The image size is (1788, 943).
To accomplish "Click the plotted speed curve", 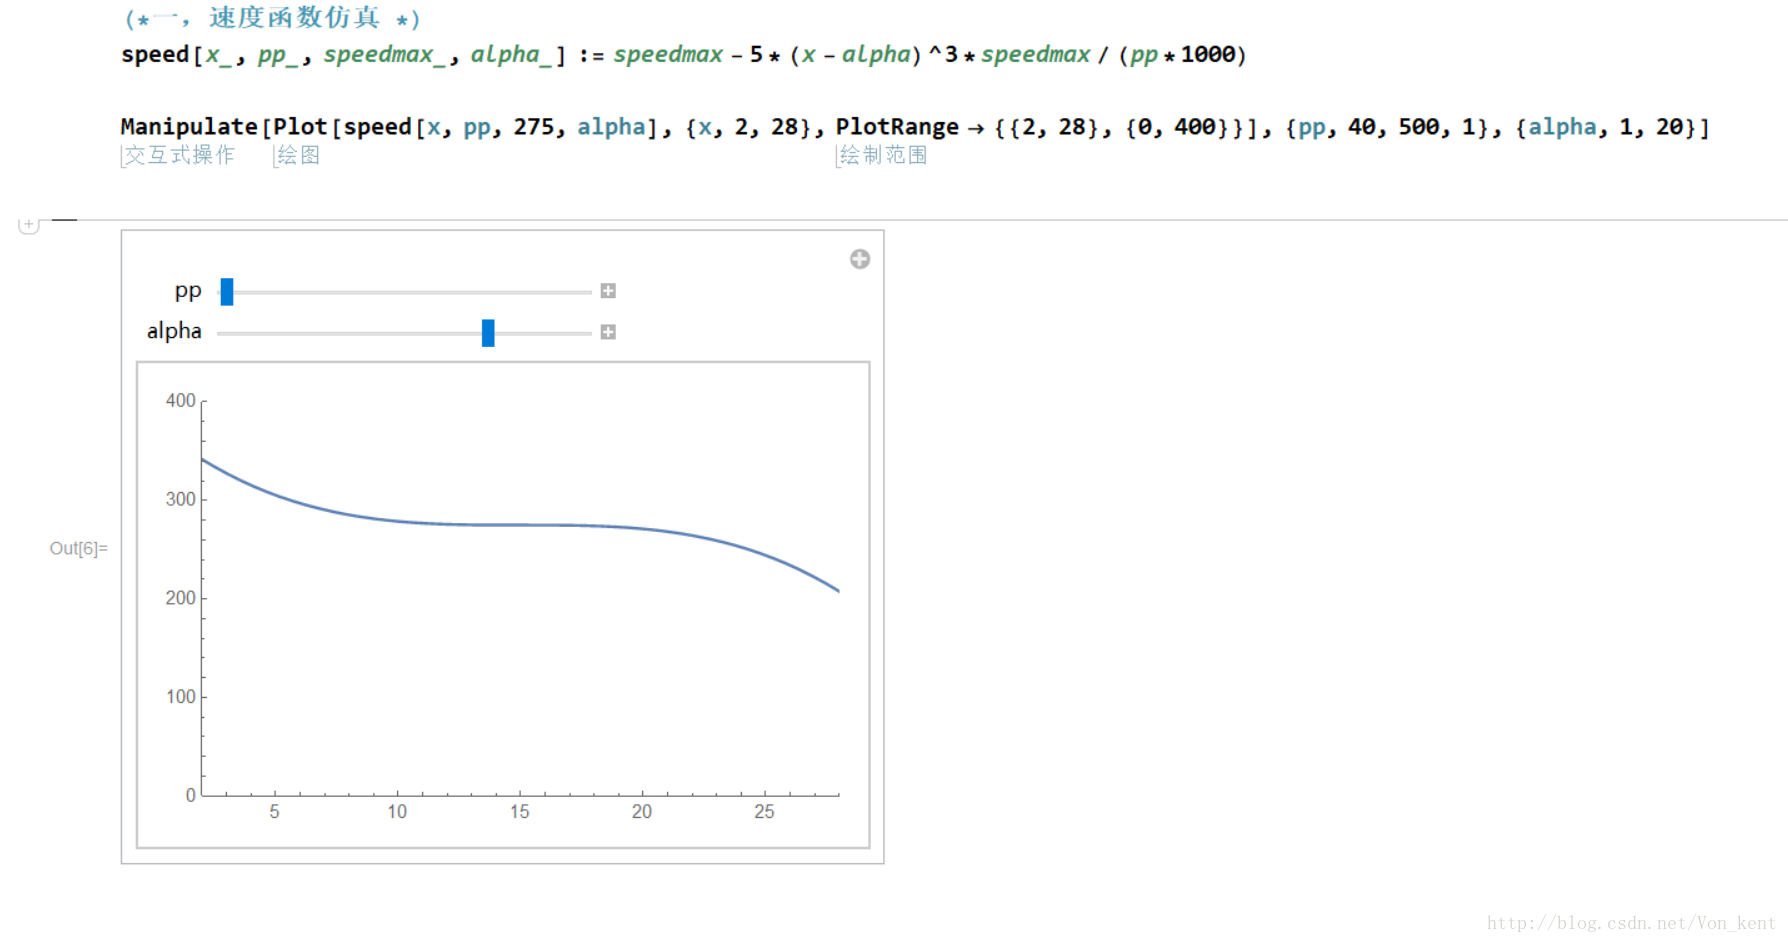I will (x=520, y=525).
